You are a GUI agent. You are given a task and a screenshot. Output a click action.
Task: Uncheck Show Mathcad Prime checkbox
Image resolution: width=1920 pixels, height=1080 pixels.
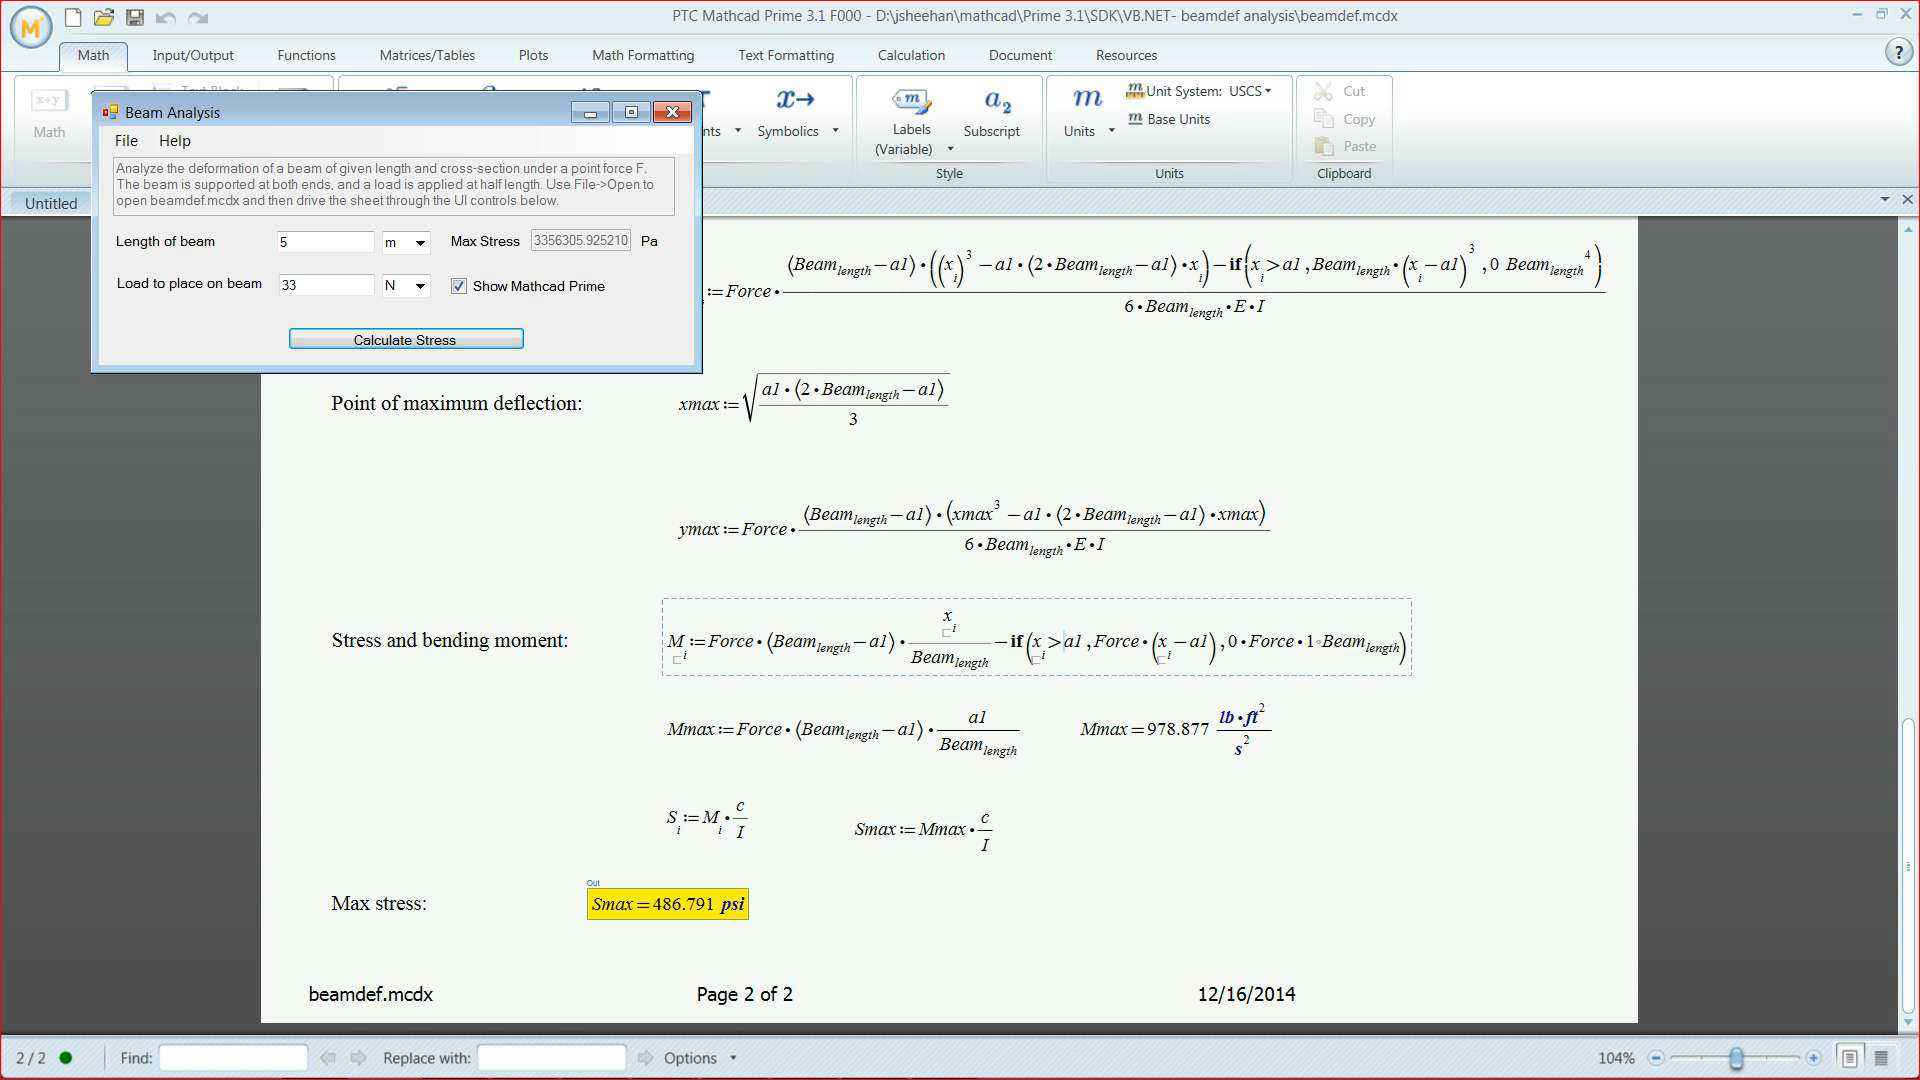pyautogui.click(x=459, y=286)
